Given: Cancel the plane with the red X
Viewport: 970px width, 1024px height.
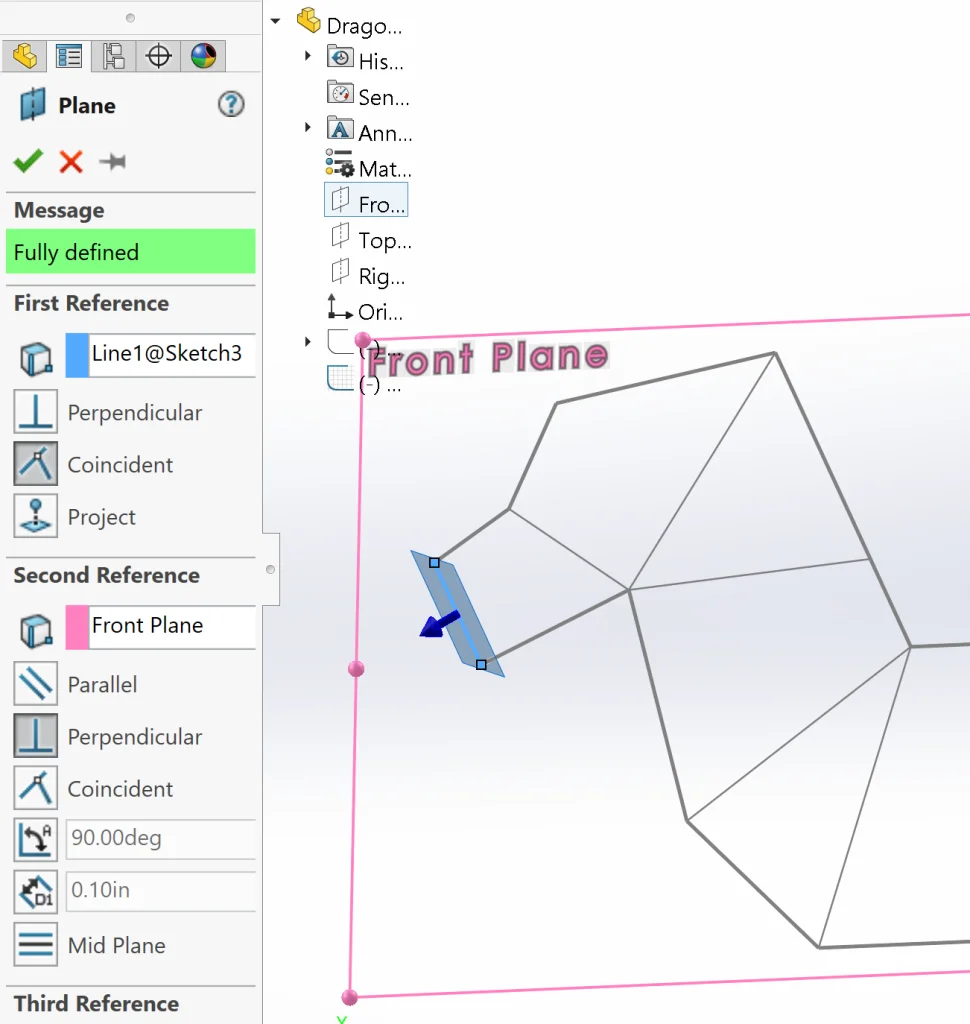Looking at the screenshot, I should 71,161.
